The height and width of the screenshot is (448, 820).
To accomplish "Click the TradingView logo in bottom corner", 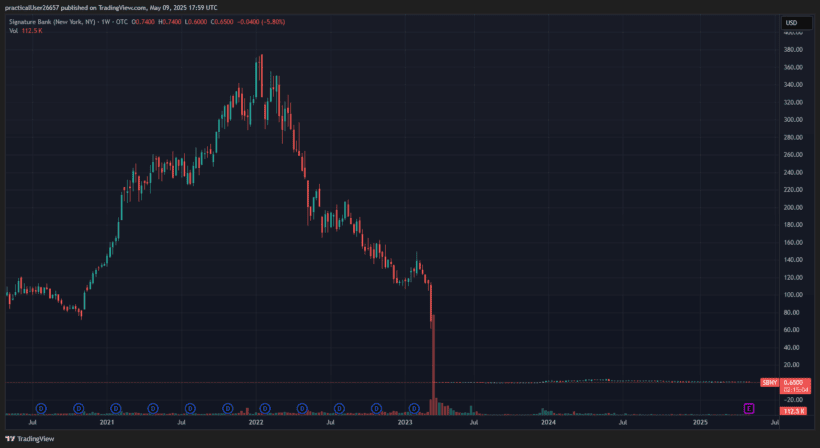I will (x=30, y=438).
